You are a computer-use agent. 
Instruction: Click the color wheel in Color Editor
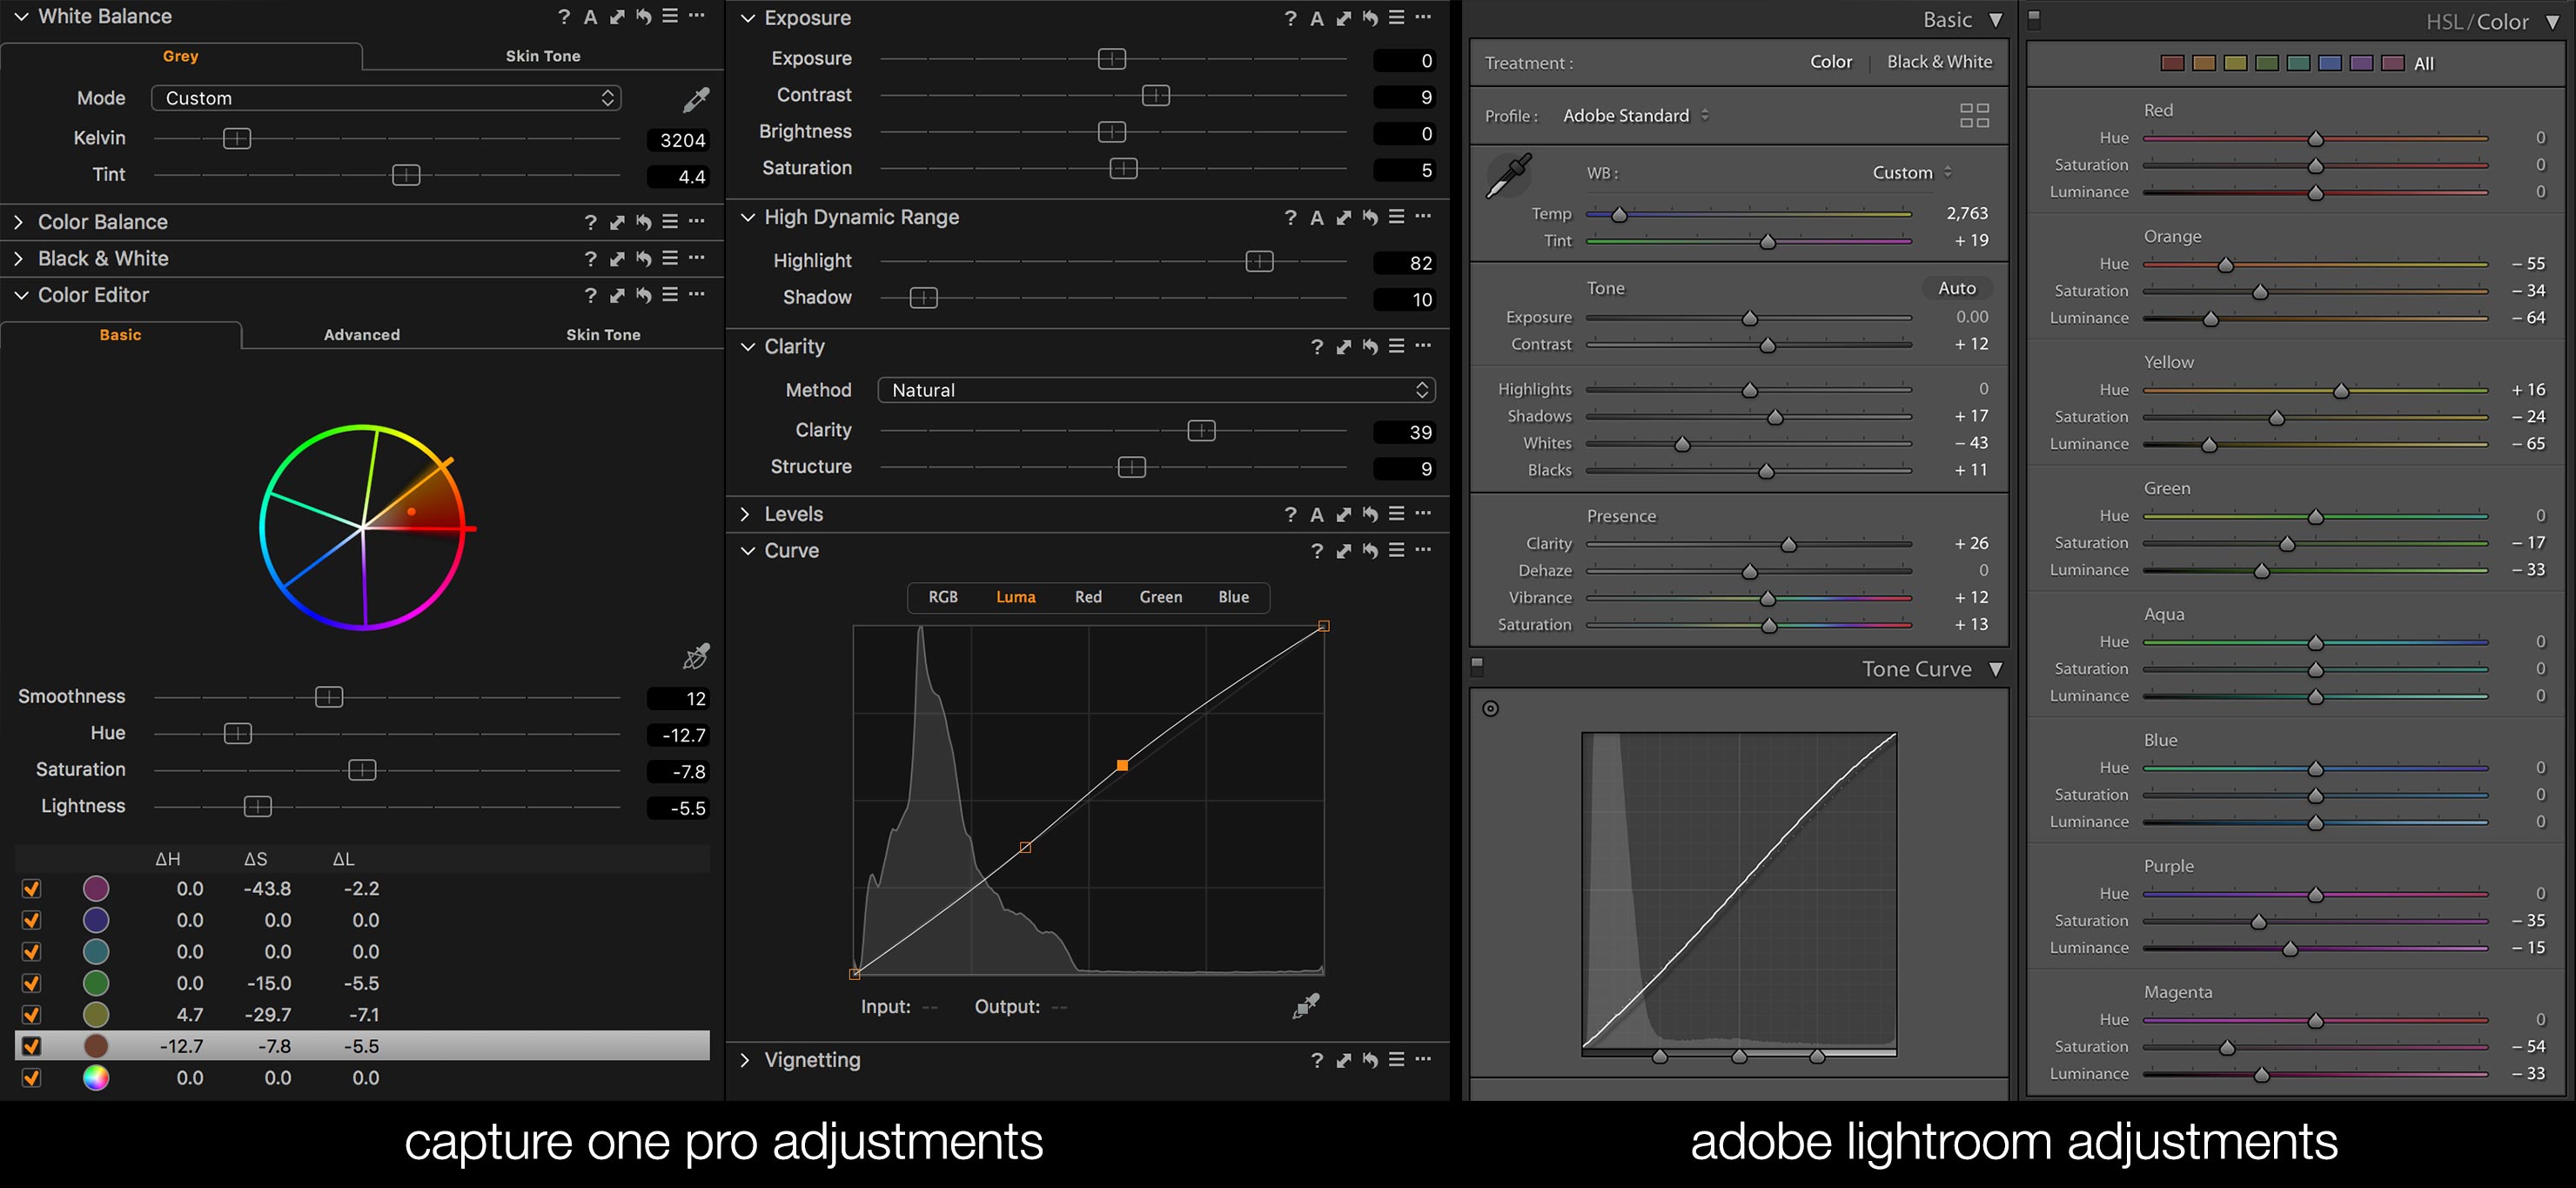coord(363,527)
